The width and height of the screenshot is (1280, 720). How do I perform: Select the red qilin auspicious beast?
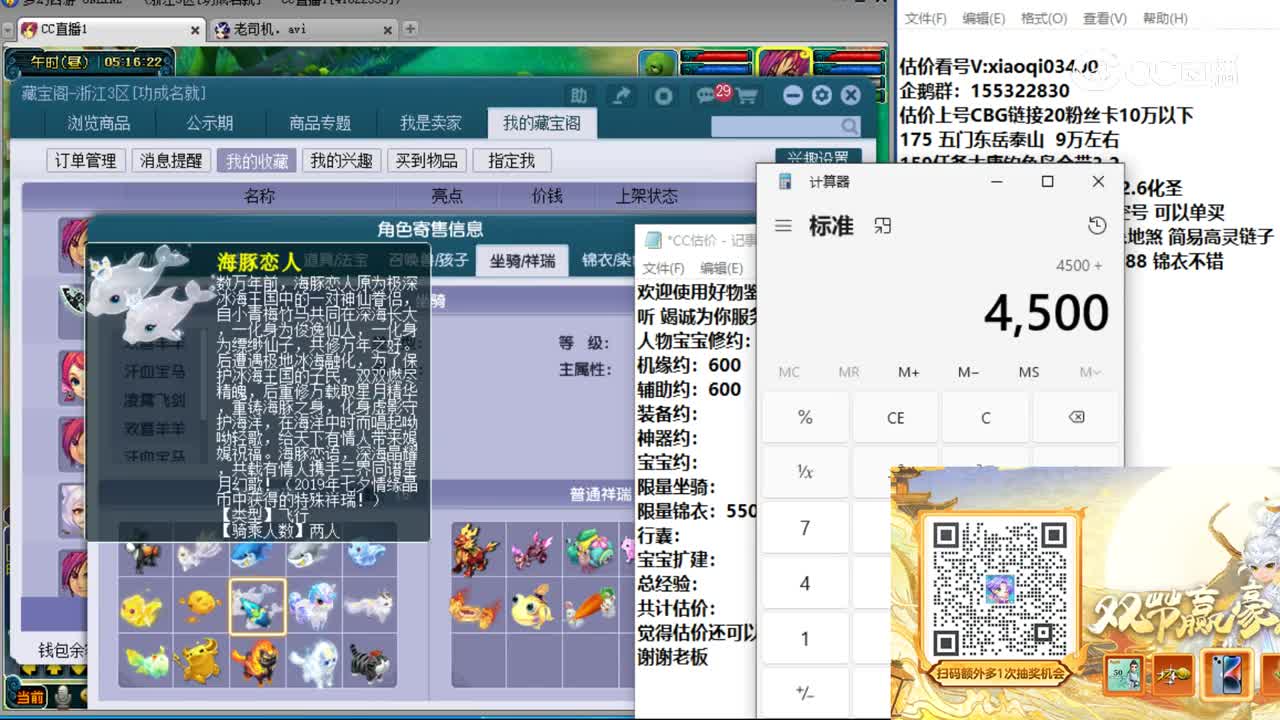476,550
